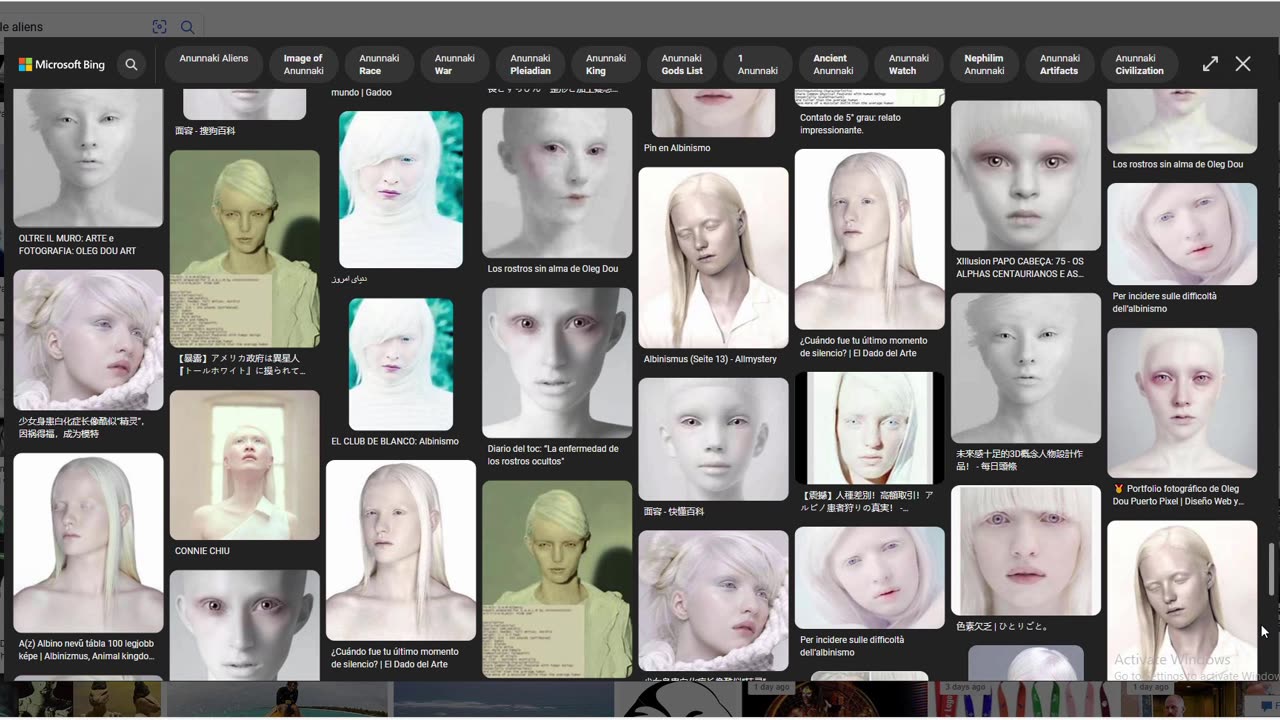The image size is (1280, 720).
Task: Open the 色素欠乏 | ひとりごと caption
Action: pyautogui.click(x=1002, y=626)
